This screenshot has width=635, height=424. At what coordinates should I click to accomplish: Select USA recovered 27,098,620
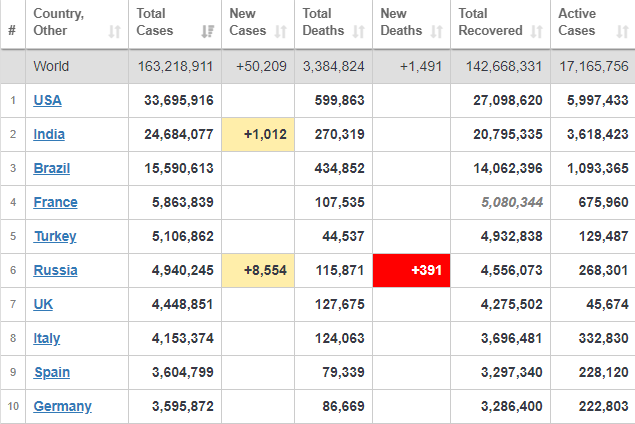(508, 100)
